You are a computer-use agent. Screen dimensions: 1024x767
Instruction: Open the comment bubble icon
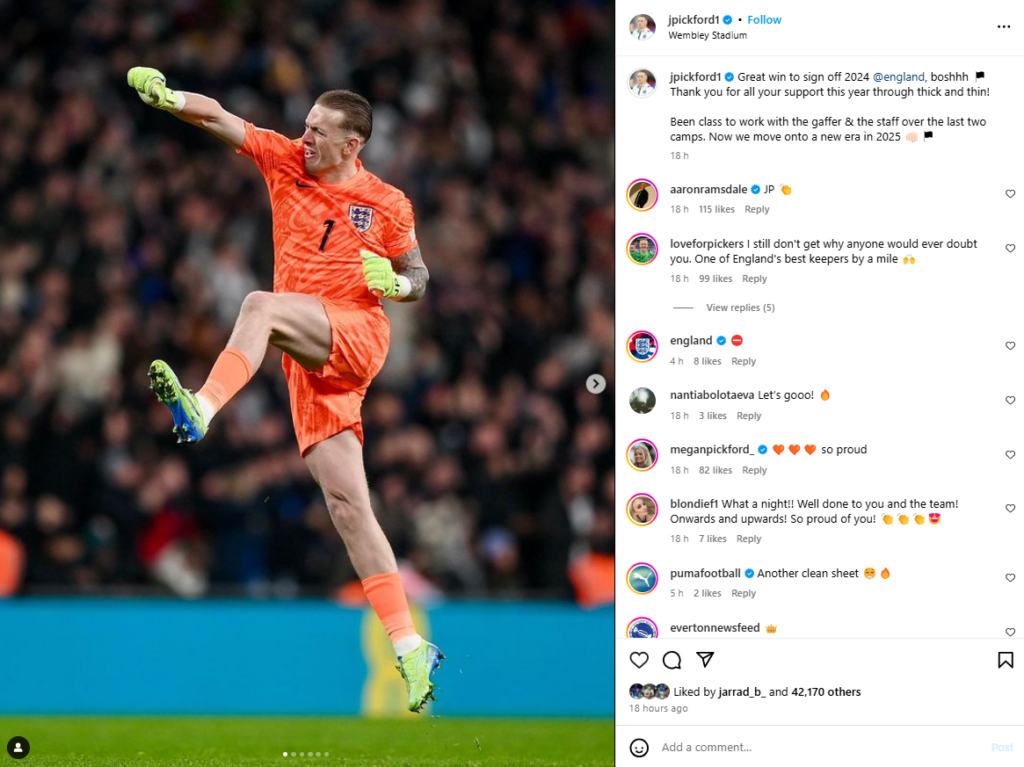(x=671, y=660)
